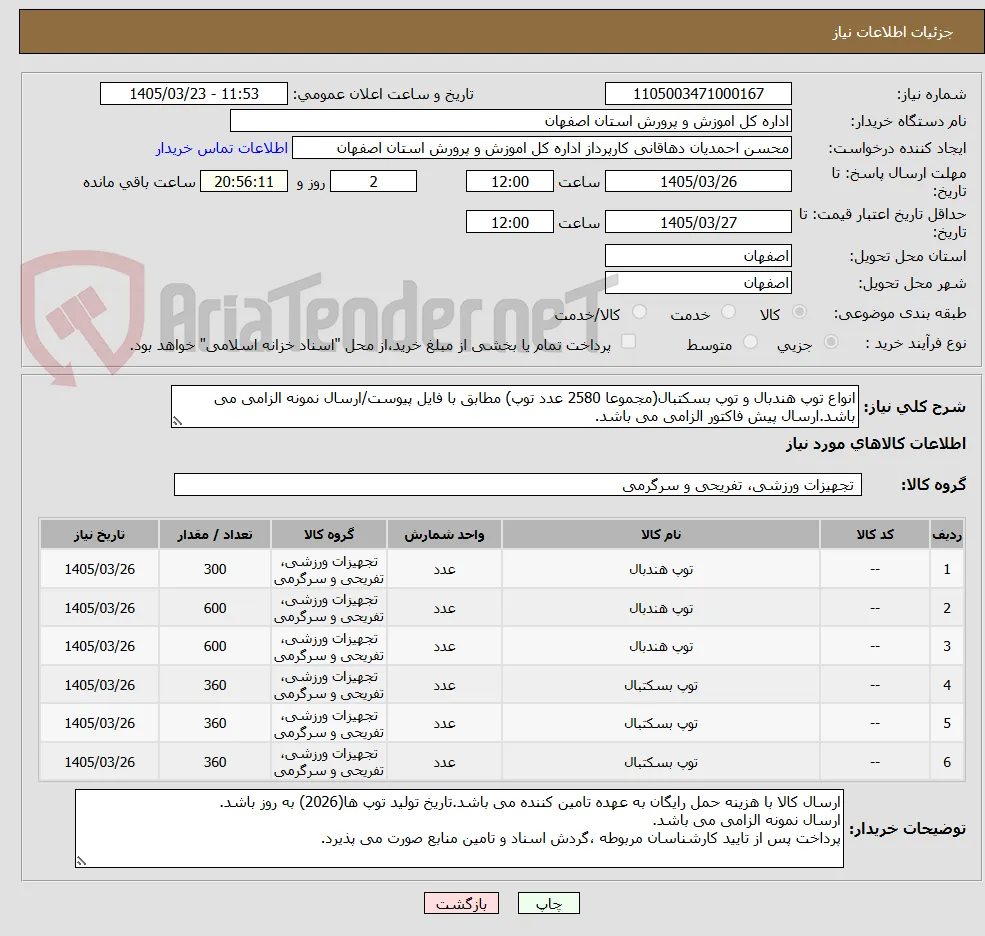Click the delivery city اصفهان field
This screenshot has height=936, width=985.
click(x=698, y=283)
